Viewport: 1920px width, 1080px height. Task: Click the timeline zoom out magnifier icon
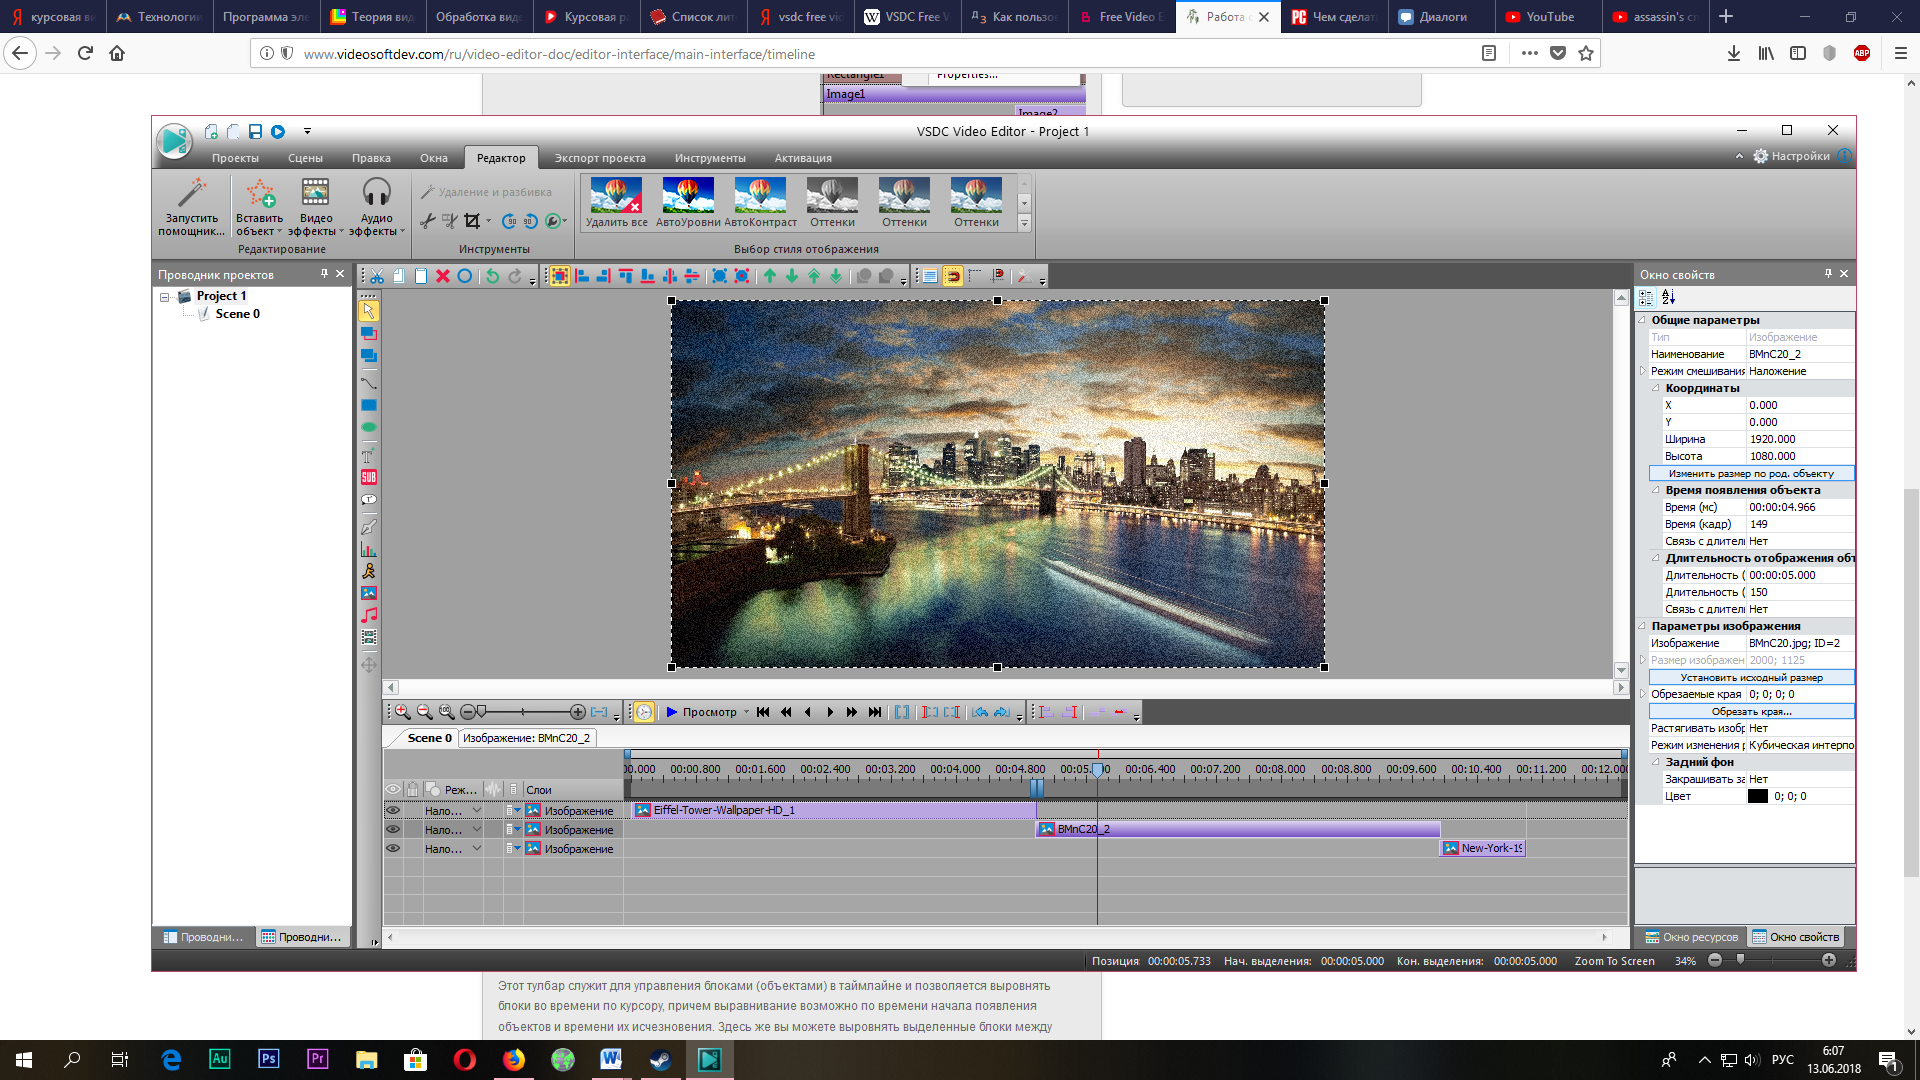coord(424,712)
